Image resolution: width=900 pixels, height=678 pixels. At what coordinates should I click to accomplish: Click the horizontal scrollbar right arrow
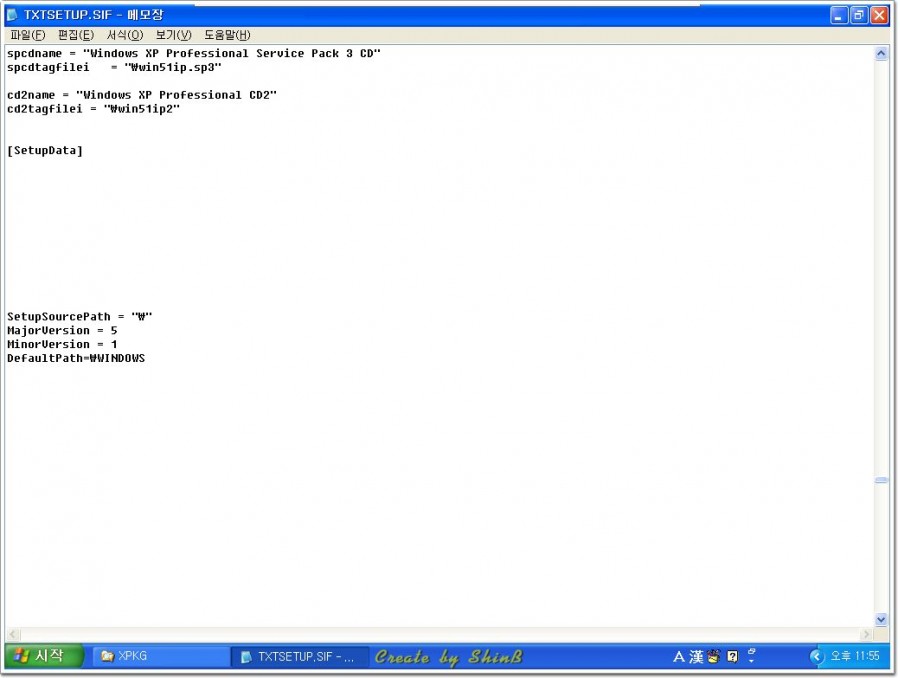(x=867, y=634)
